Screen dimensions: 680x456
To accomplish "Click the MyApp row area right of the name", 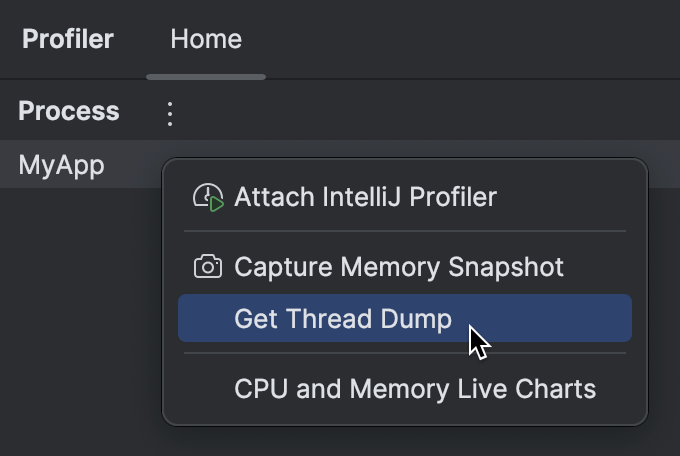I will pyautogui.click(x=132, y=164).
